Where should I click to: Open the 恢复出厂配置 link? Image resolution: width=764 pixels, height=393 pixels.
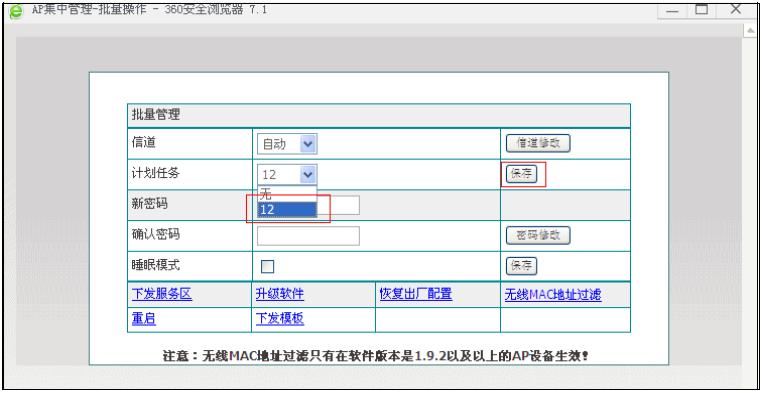coord(416,294)
